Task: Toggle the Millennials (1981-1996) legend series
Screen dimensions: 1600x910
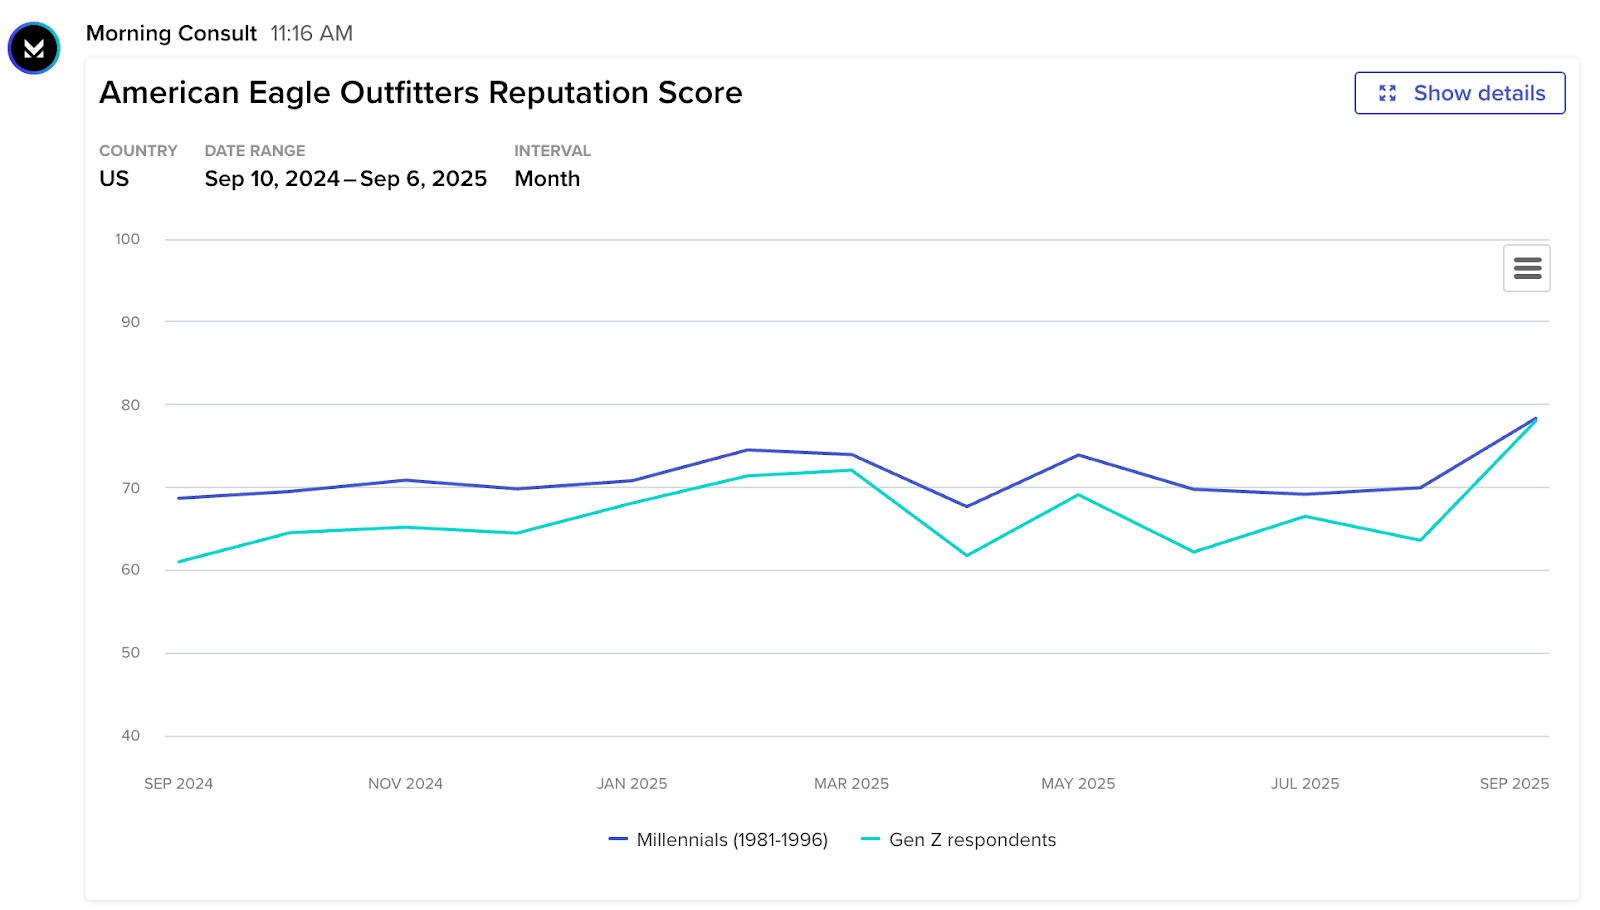Action: click(719, 840)
